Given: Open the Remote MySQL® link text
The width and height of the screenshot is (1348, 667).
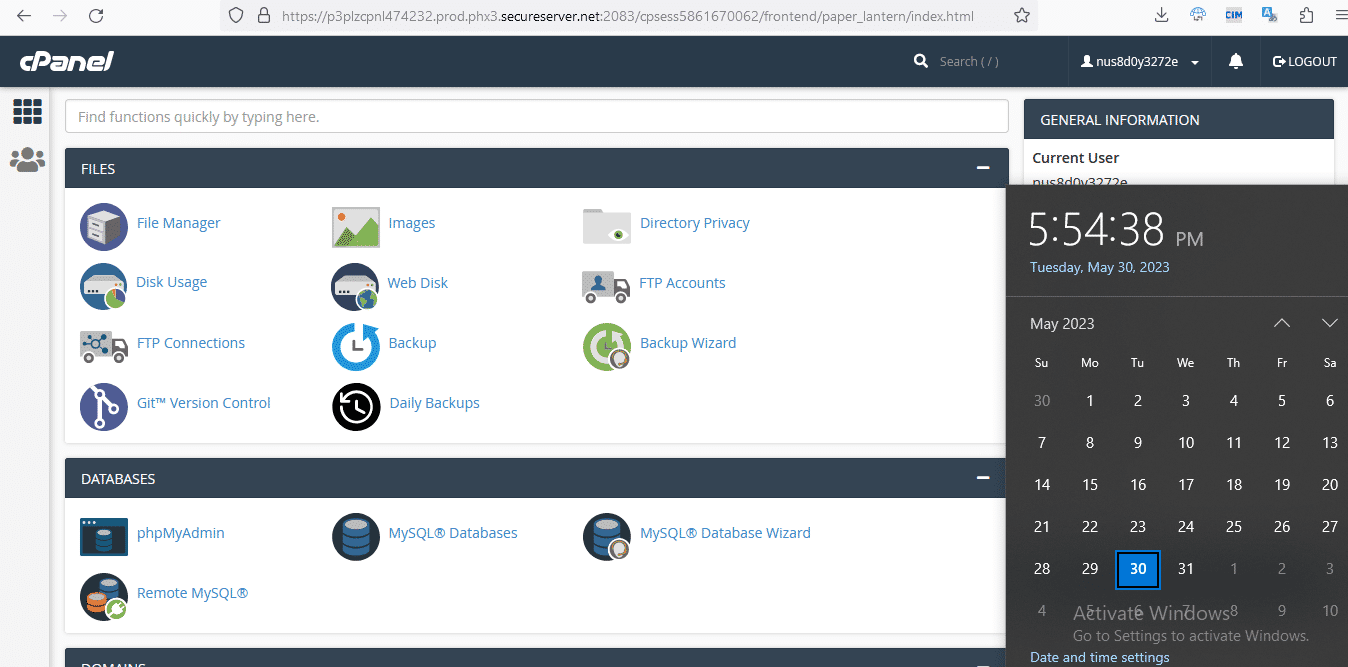Looking at the screenshot, I should click(x=192, y=593).
